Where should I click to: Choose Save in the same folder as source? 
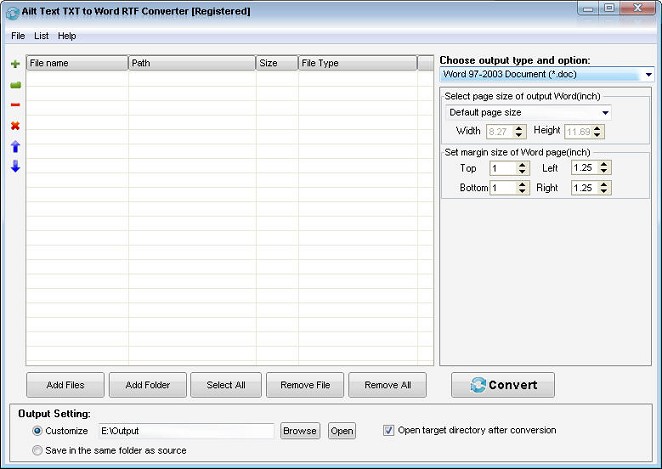point(38,451)
